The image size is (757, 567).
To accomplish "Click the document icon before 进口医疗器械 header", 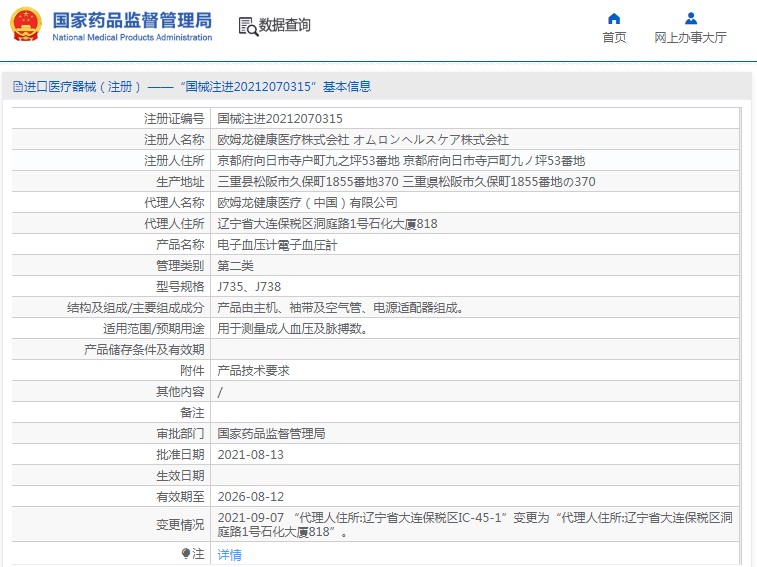I will 17,87.
